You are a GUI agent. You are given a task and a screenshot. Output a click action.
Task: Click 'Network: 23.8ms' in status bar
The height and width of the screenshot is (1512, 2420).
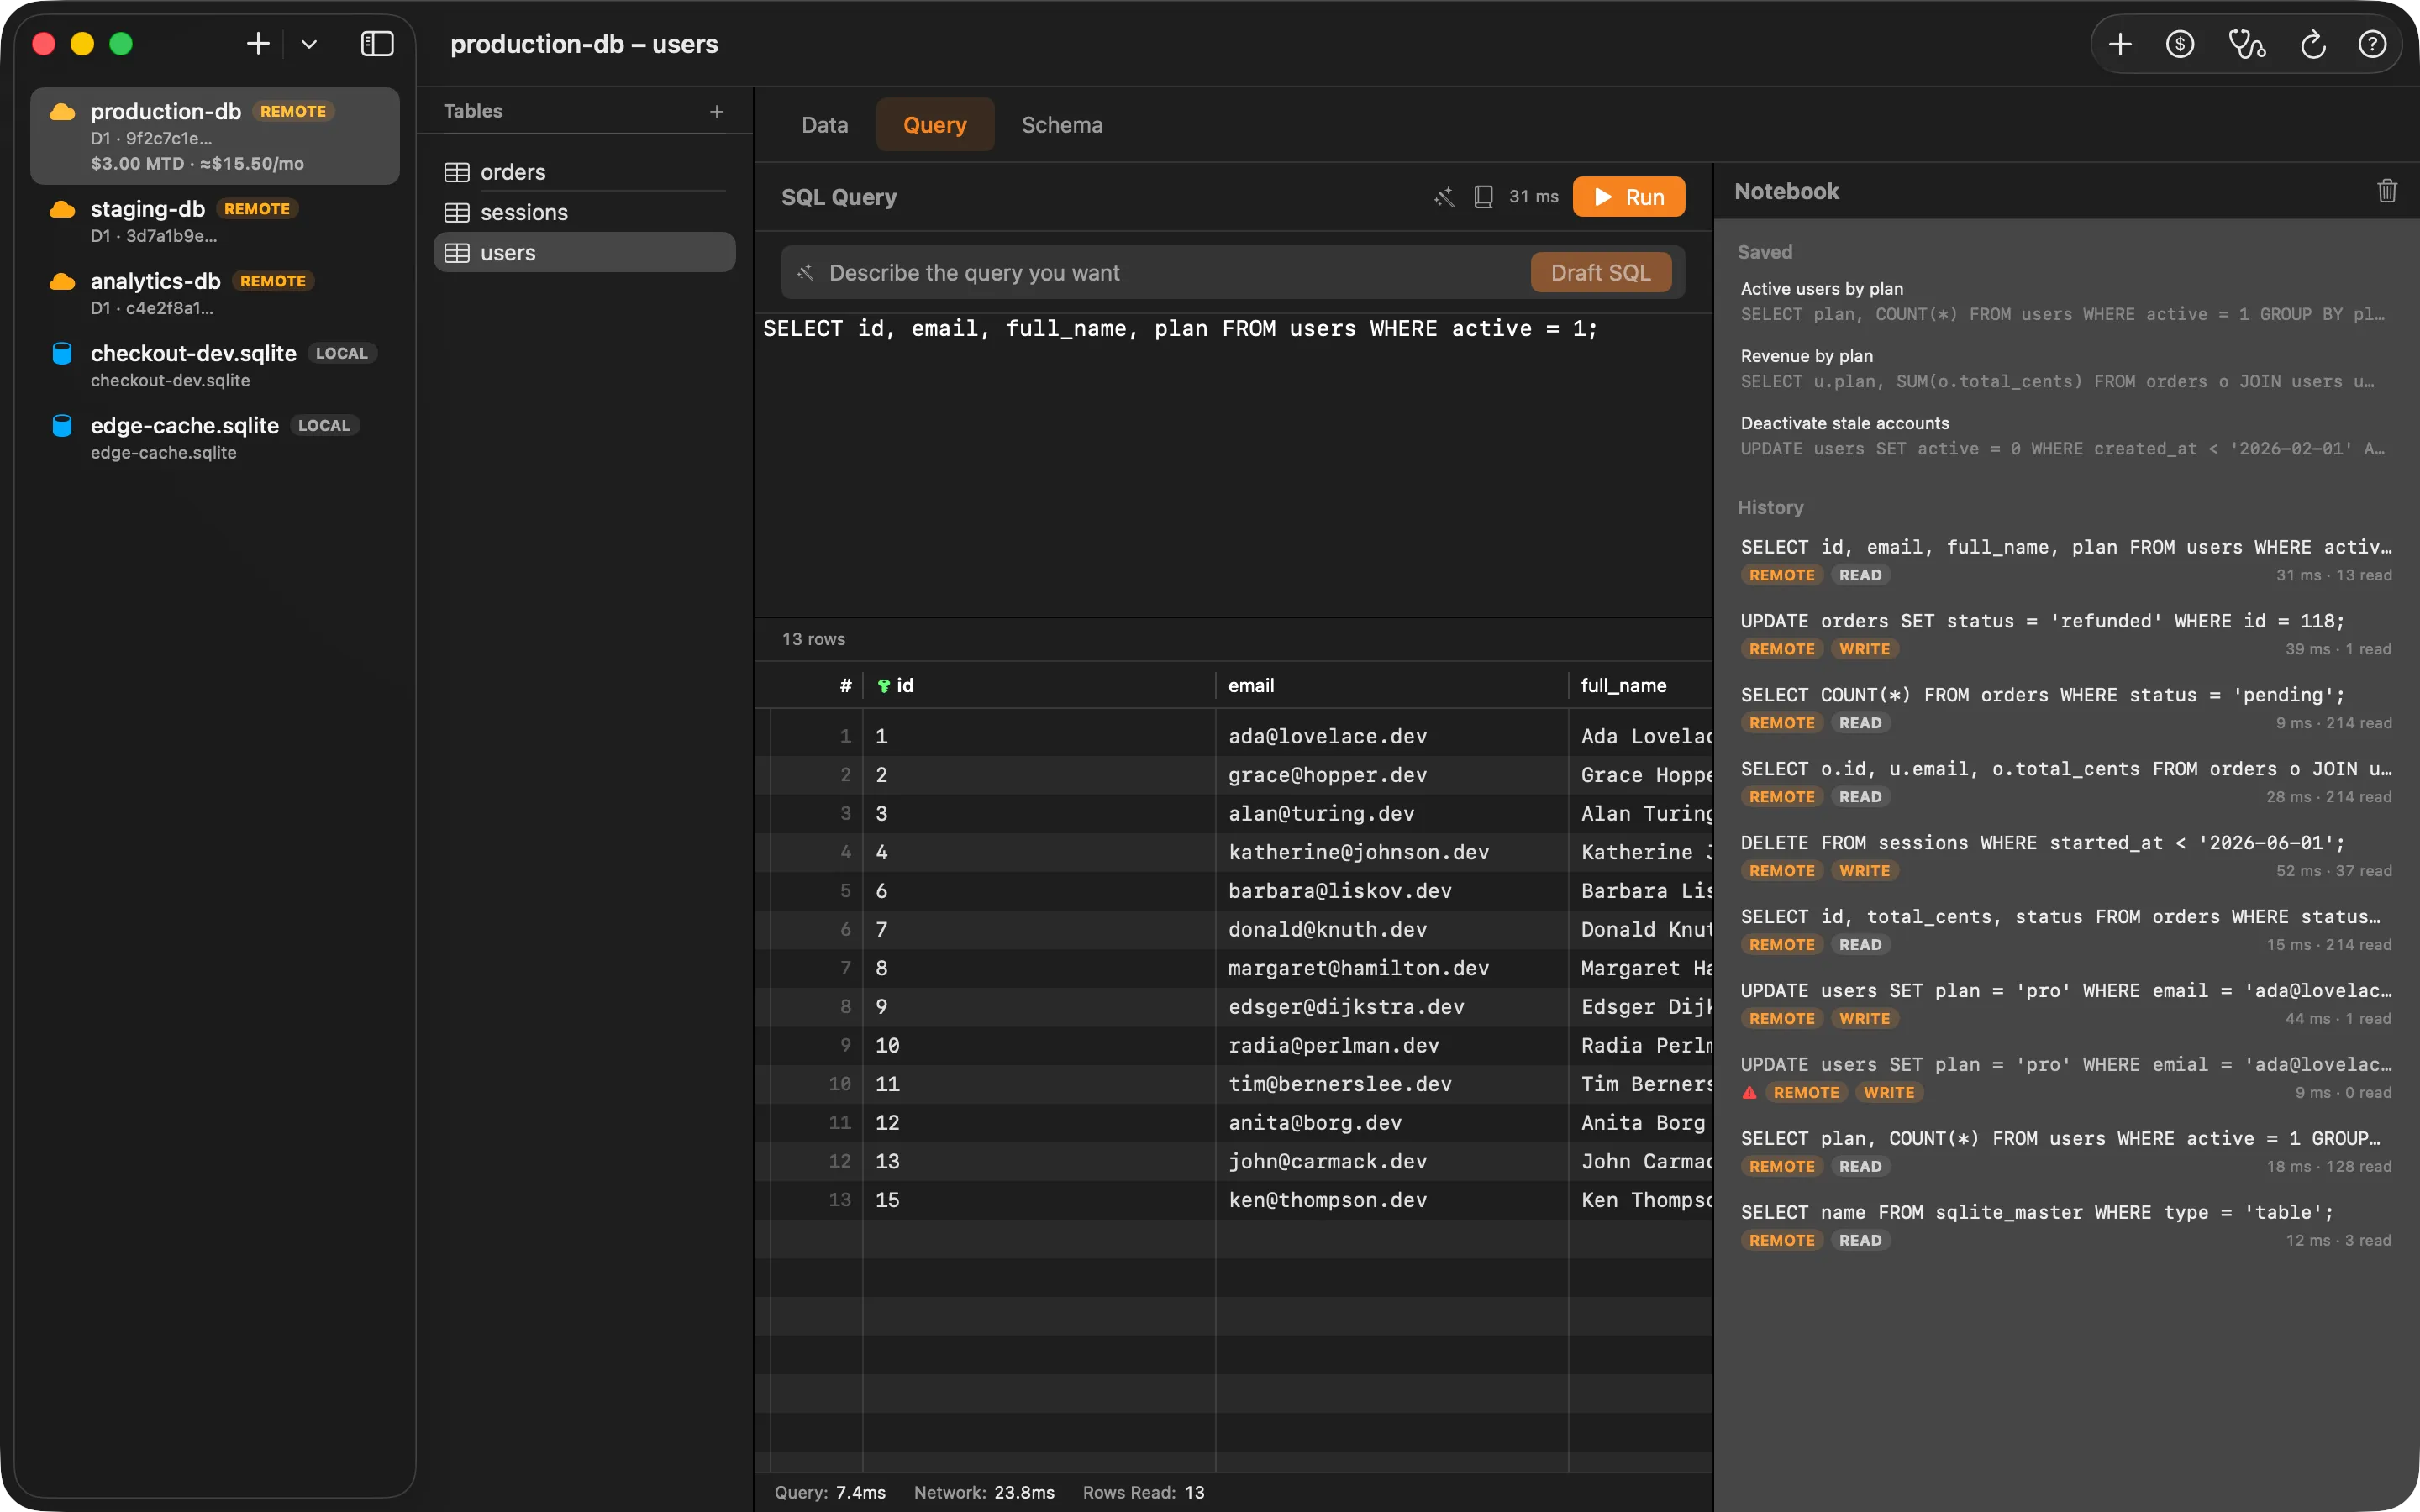click(x=984, y=1492)
